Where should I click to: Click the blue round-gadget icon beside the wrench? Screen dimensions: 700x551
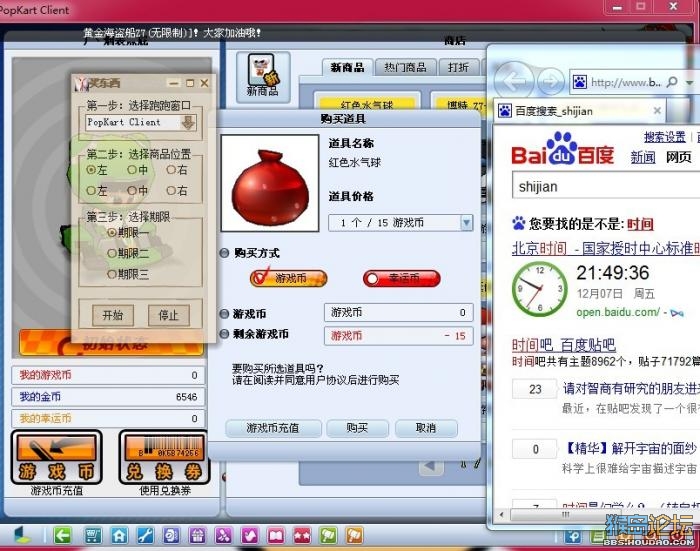coord(171,535)
